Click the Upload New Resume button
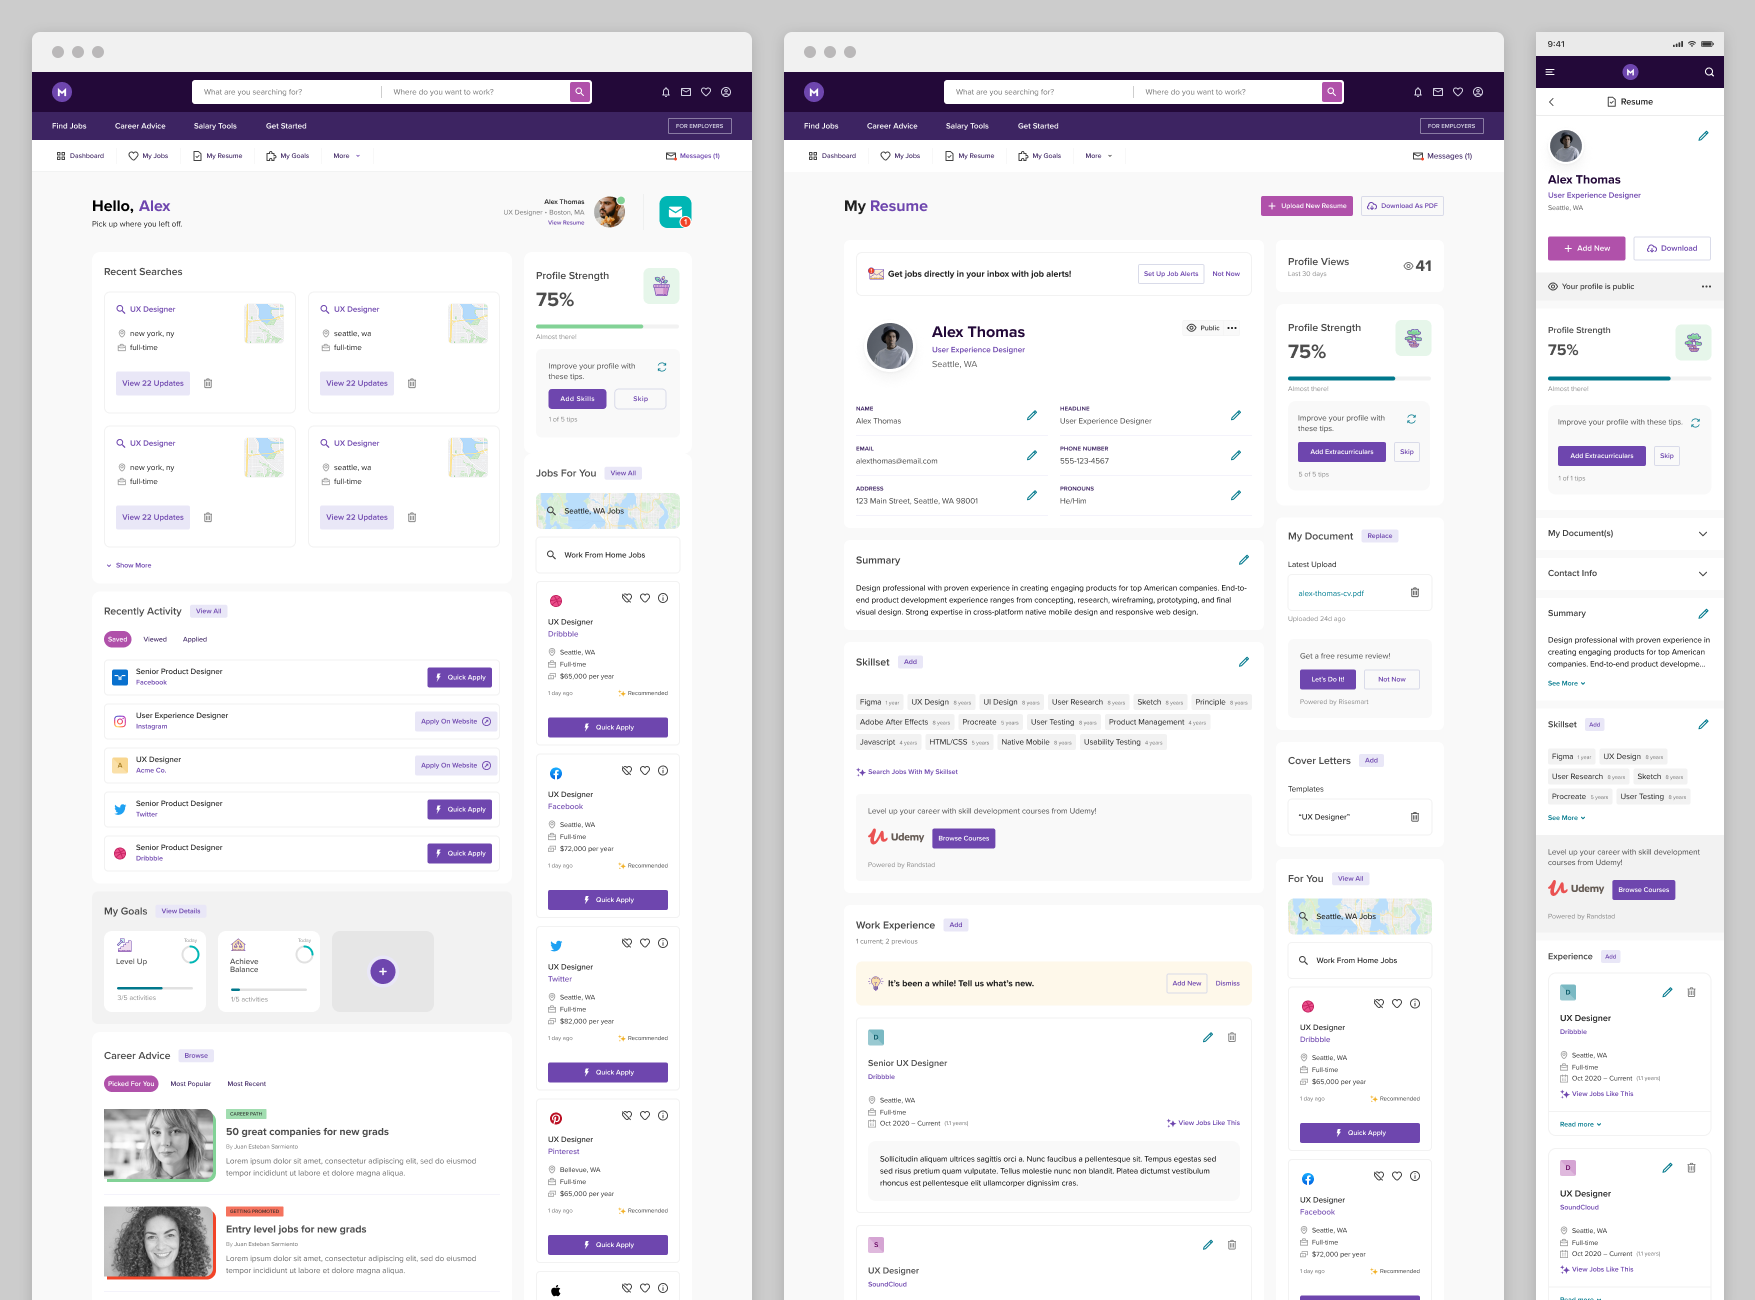 coord(1306,206)
